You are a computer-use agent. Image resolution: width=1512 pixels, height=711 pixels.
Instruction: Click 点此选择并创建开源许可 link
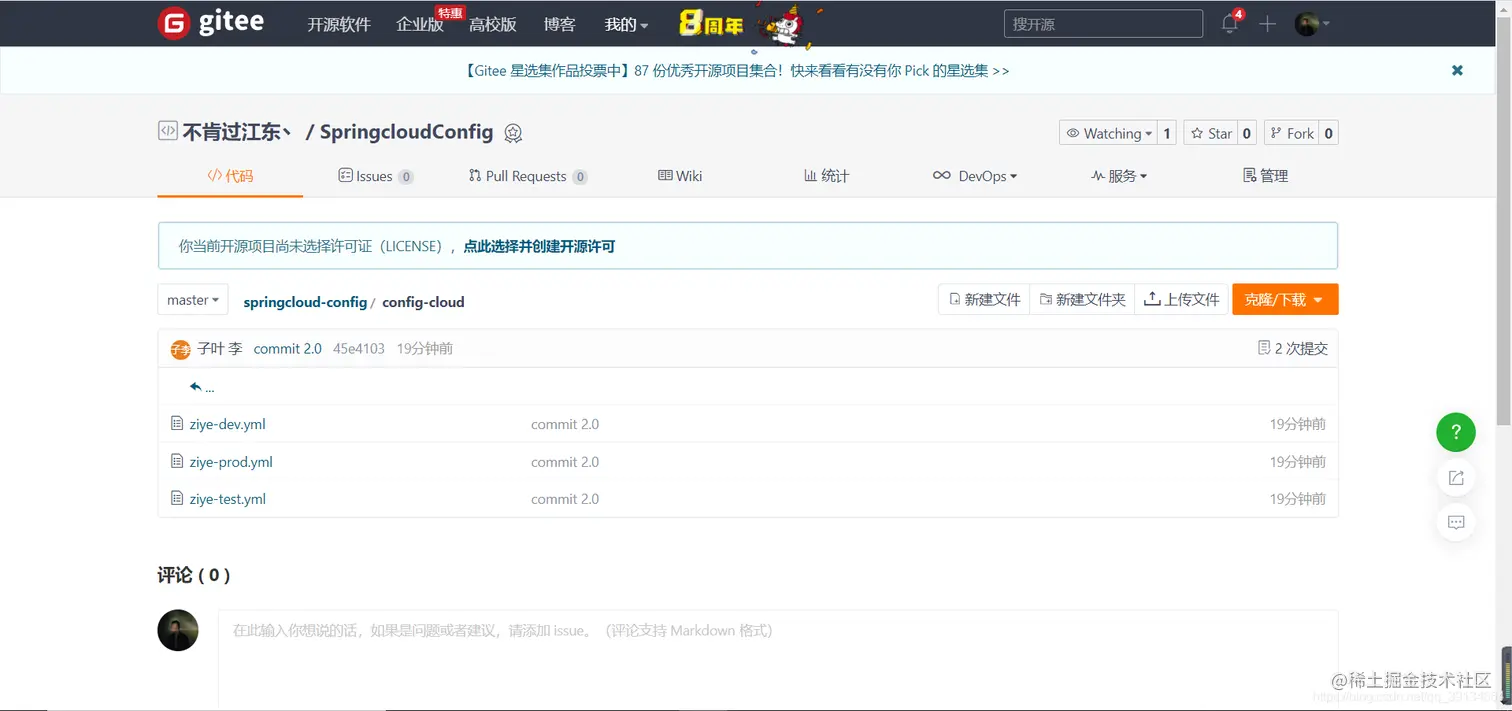539,246
